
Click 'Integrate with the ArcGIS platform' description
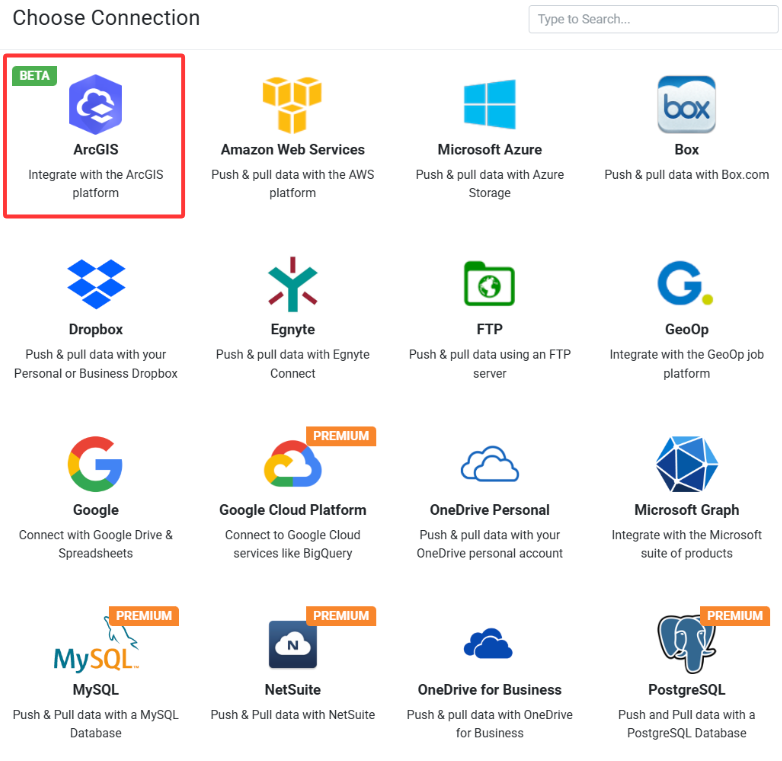coord(96,184)
